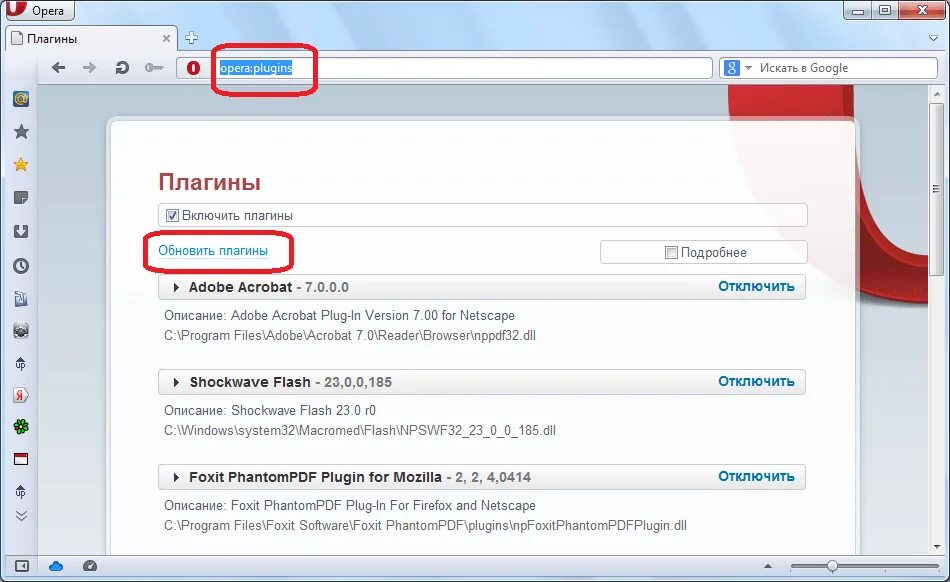The width and height of the screenshot is (950, 582).
Task: Click the scrollbar up arrow
Action: point(937,94)
